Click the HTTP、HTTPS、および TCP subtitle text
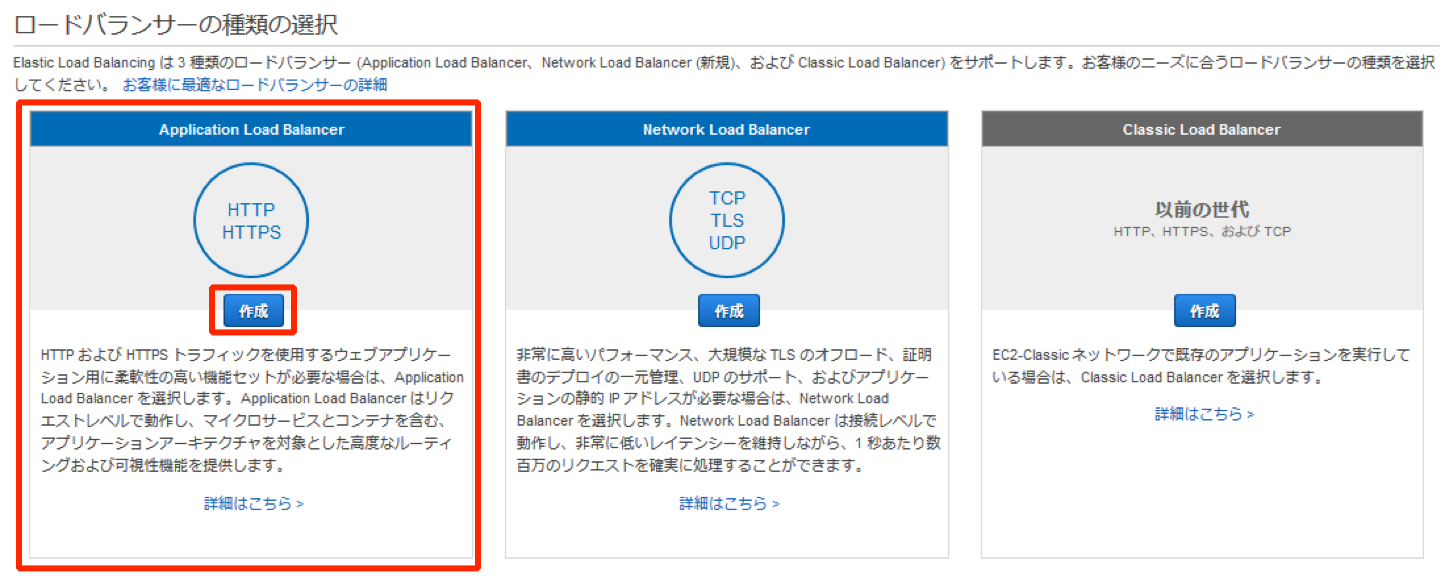1443x581 pixels. point(1202,231)
